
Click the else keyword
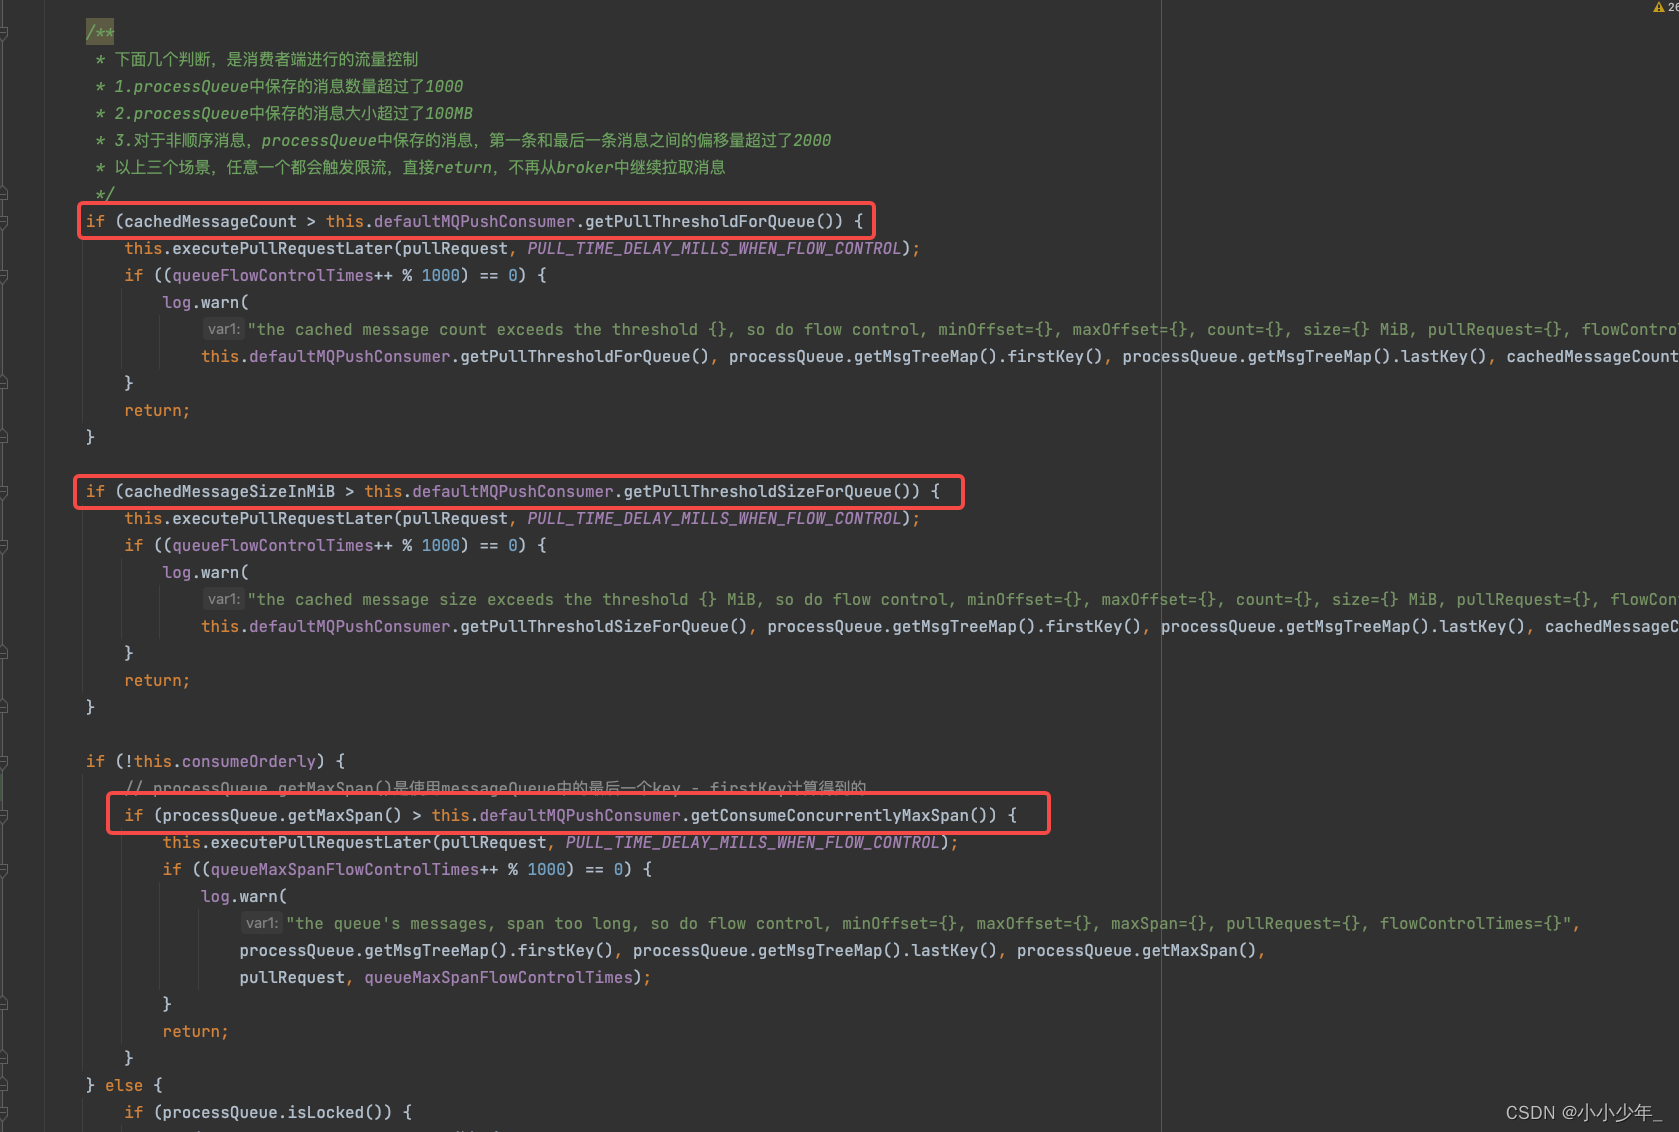point(124,1085)
